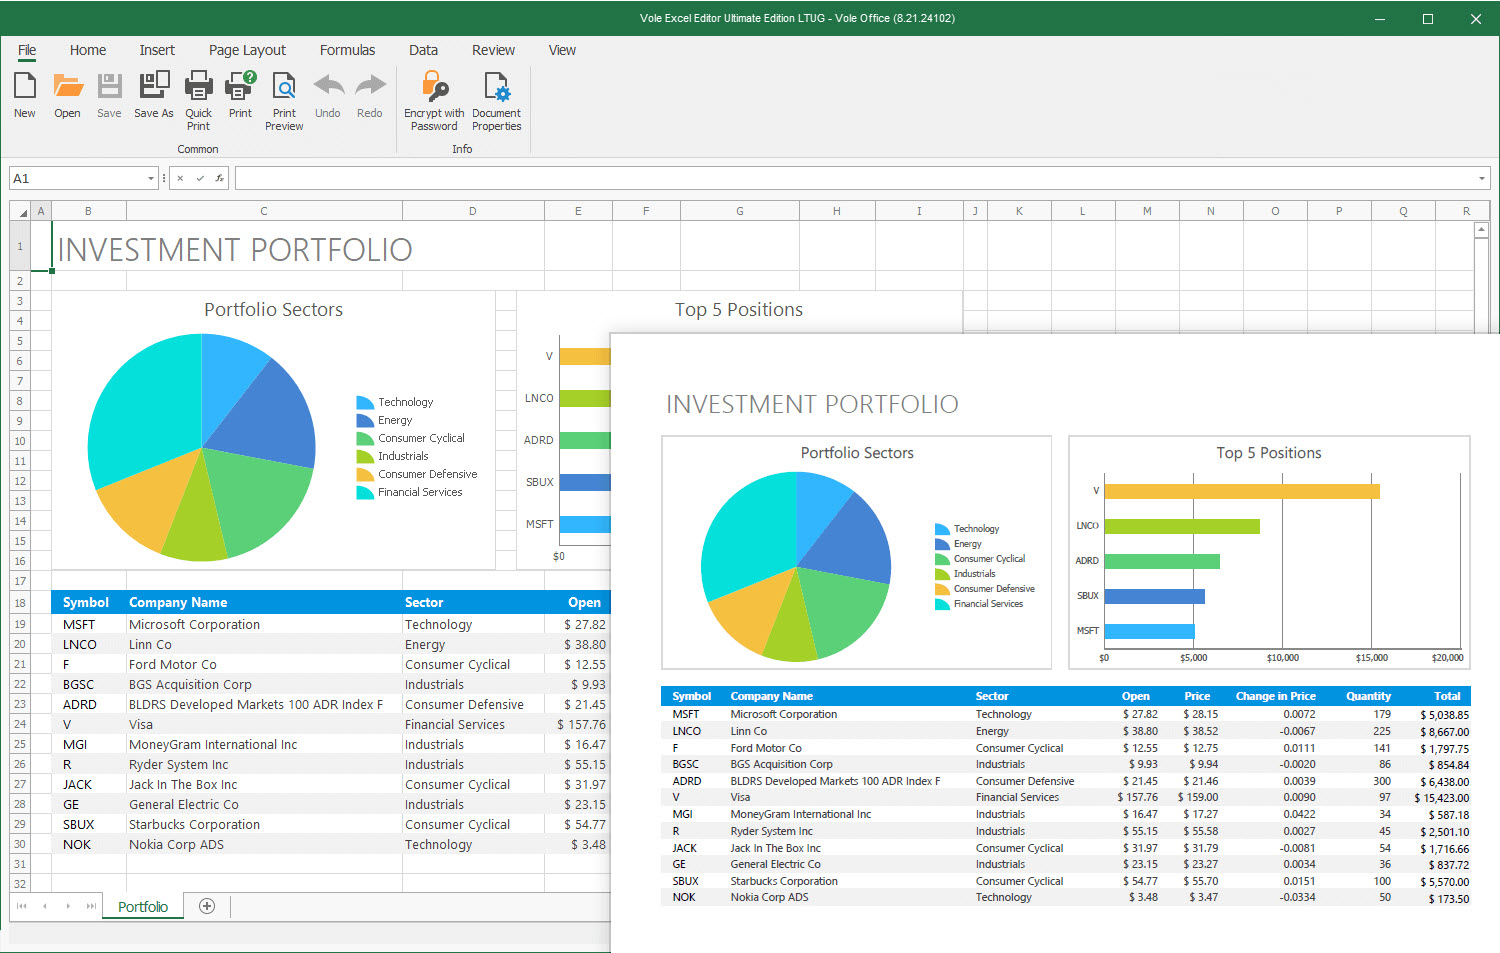Select the Portfolio sheet tab
The height and width of the screenshot is (953, 1500).
coord(143,906)
